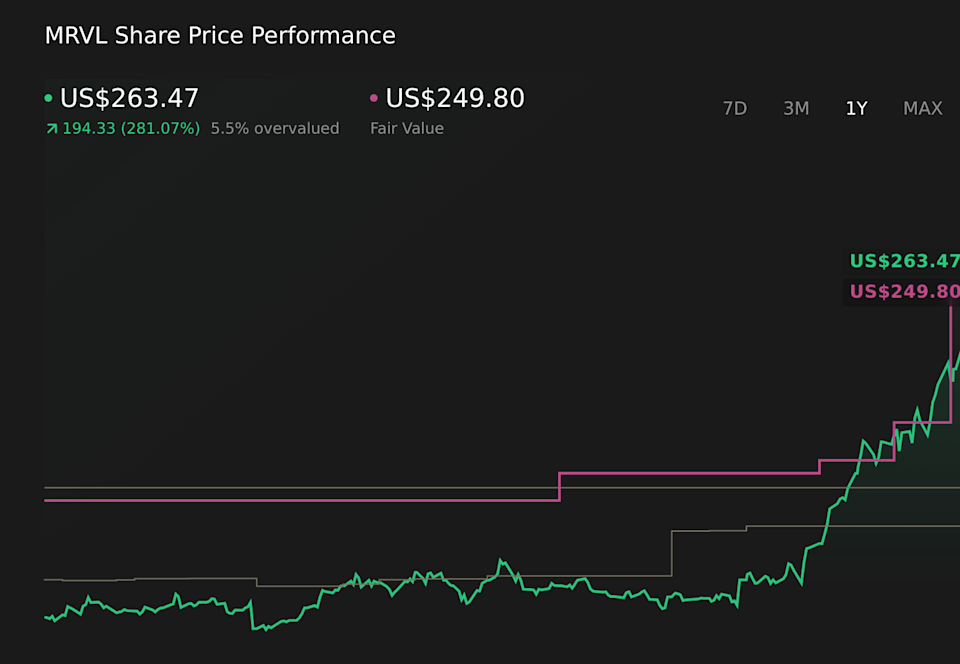Click the pink fair value dot
The image size is (960, 664).
tap(374, 98)
